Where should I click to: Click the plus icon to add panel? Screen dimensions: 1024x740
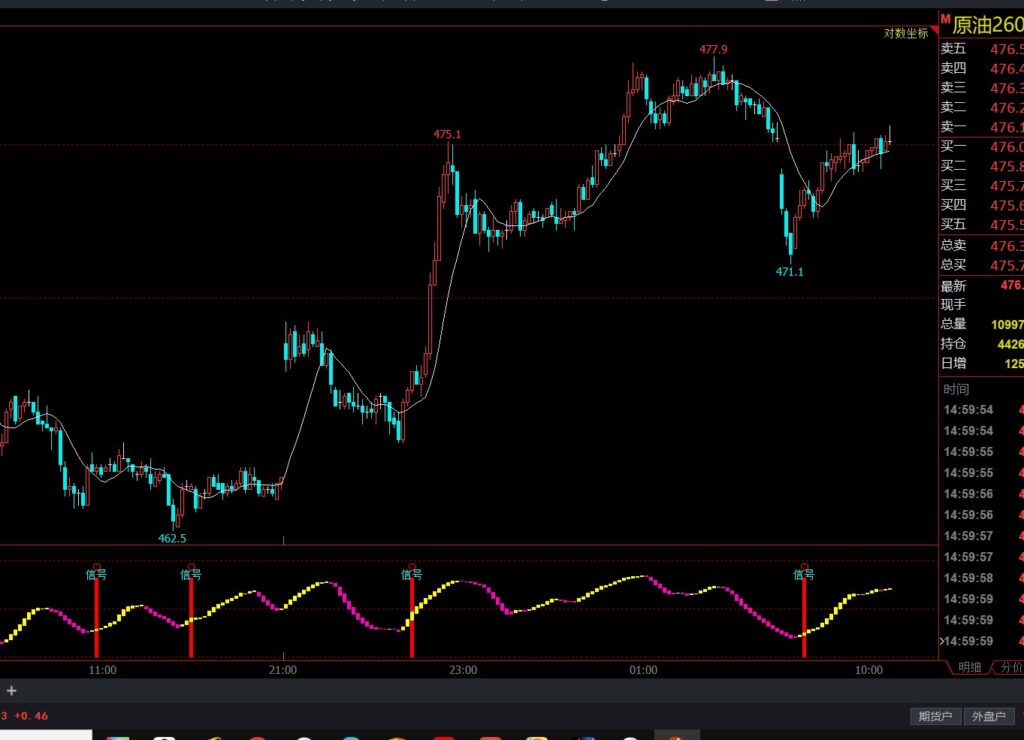12,690
